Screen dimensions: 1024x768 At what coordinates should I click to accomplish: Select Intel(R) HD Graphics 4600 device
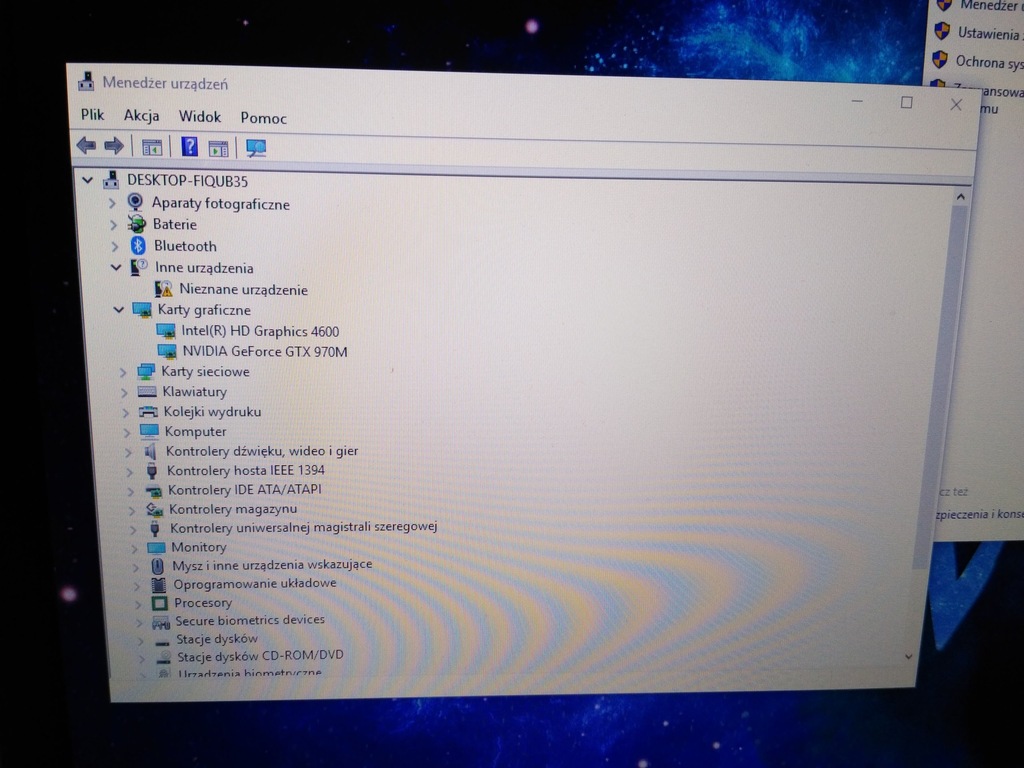260,331
